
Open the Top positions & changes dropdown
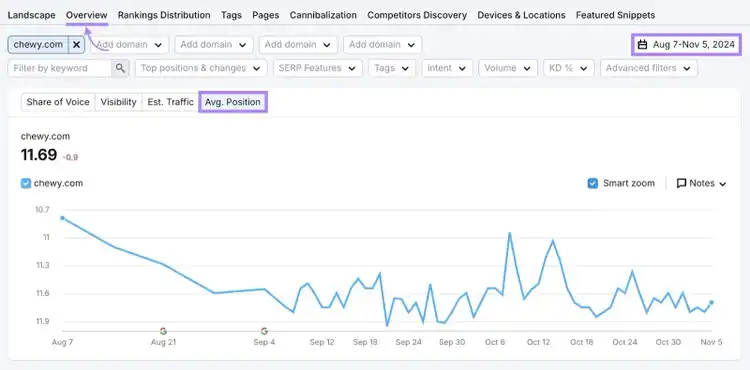201,68
